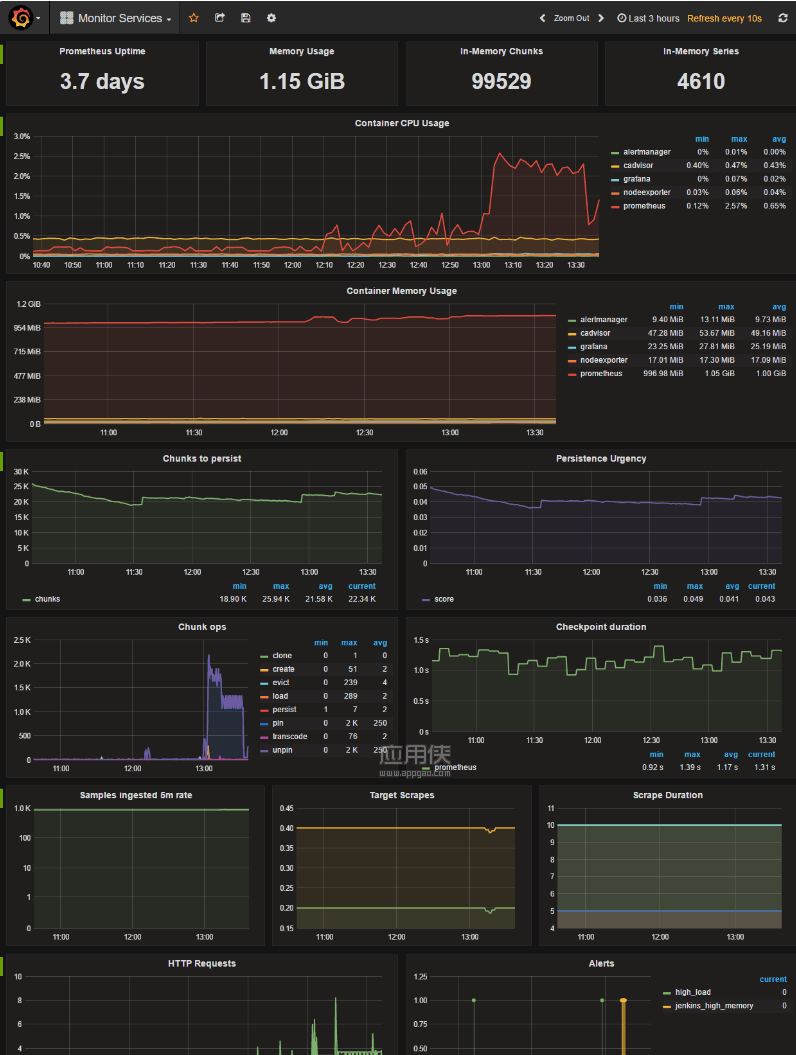Image resolution: width=796 pixels, height=1055 pixels.
Task: Click the share dashboard icon
Action: (219, 18)
